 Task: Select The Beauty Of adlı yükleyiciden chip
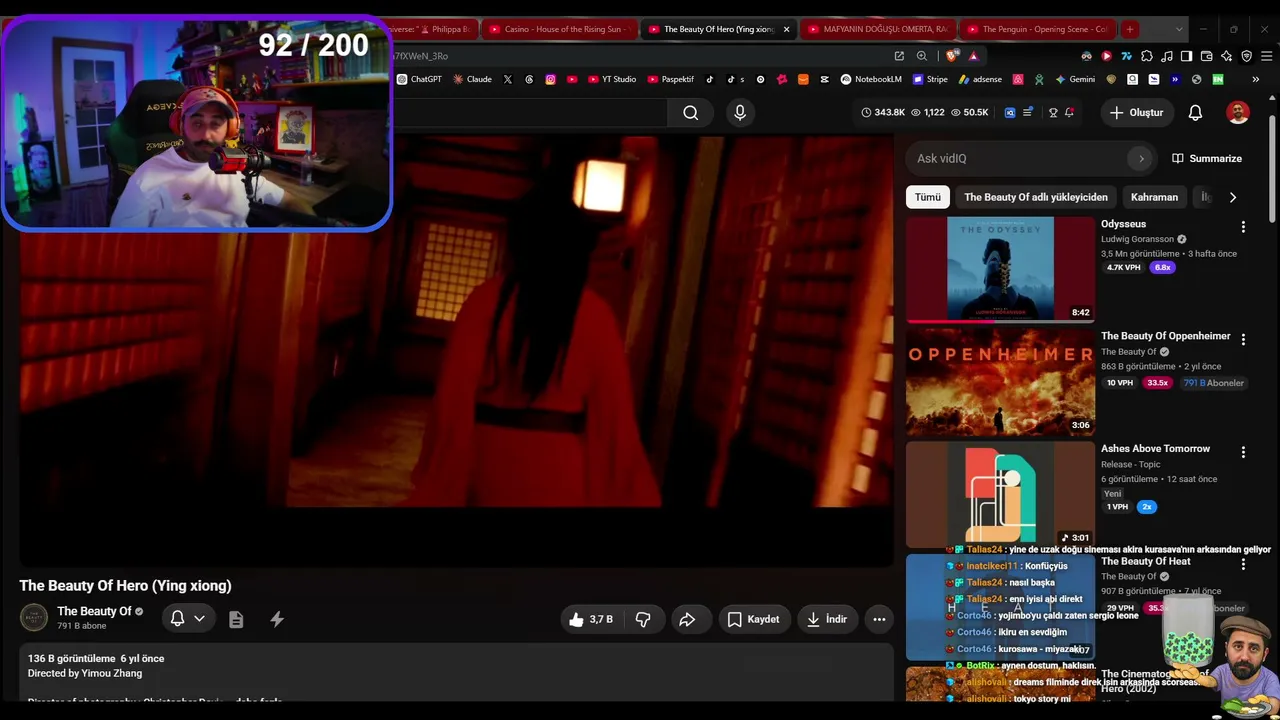pyautogui.click(x=1036, y=197)
